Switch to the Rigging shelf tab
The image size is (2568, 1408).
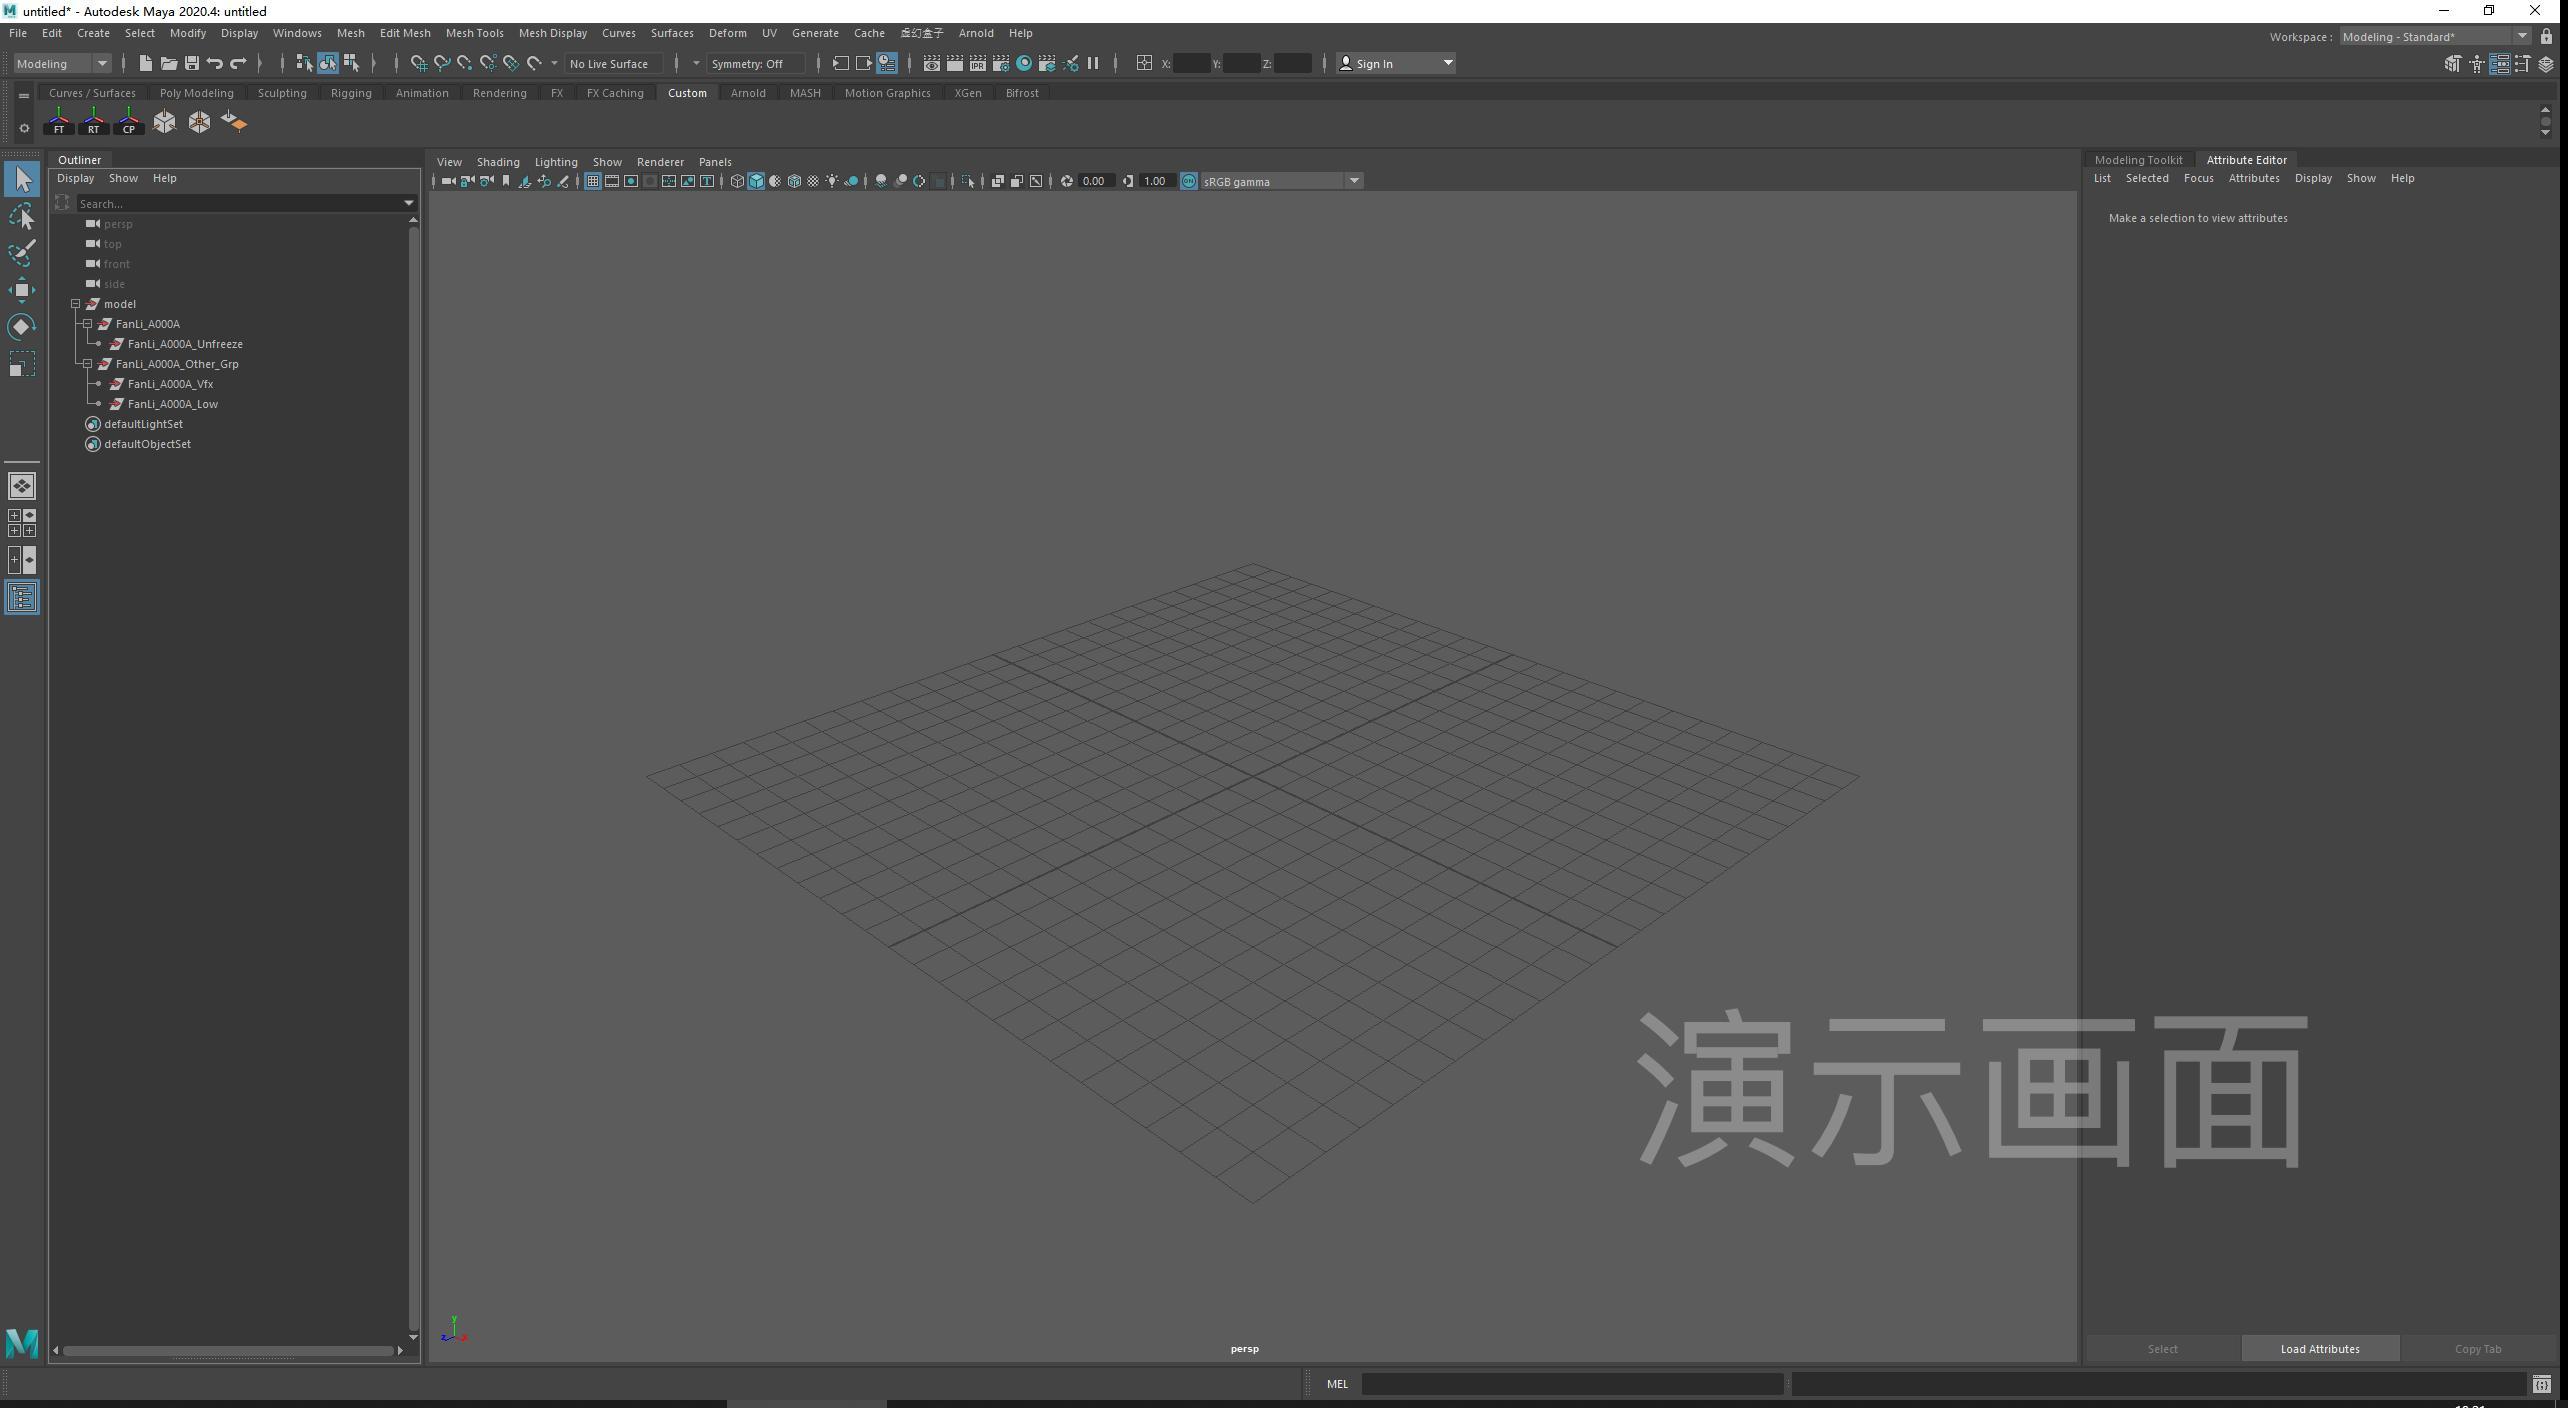point(351,93)
